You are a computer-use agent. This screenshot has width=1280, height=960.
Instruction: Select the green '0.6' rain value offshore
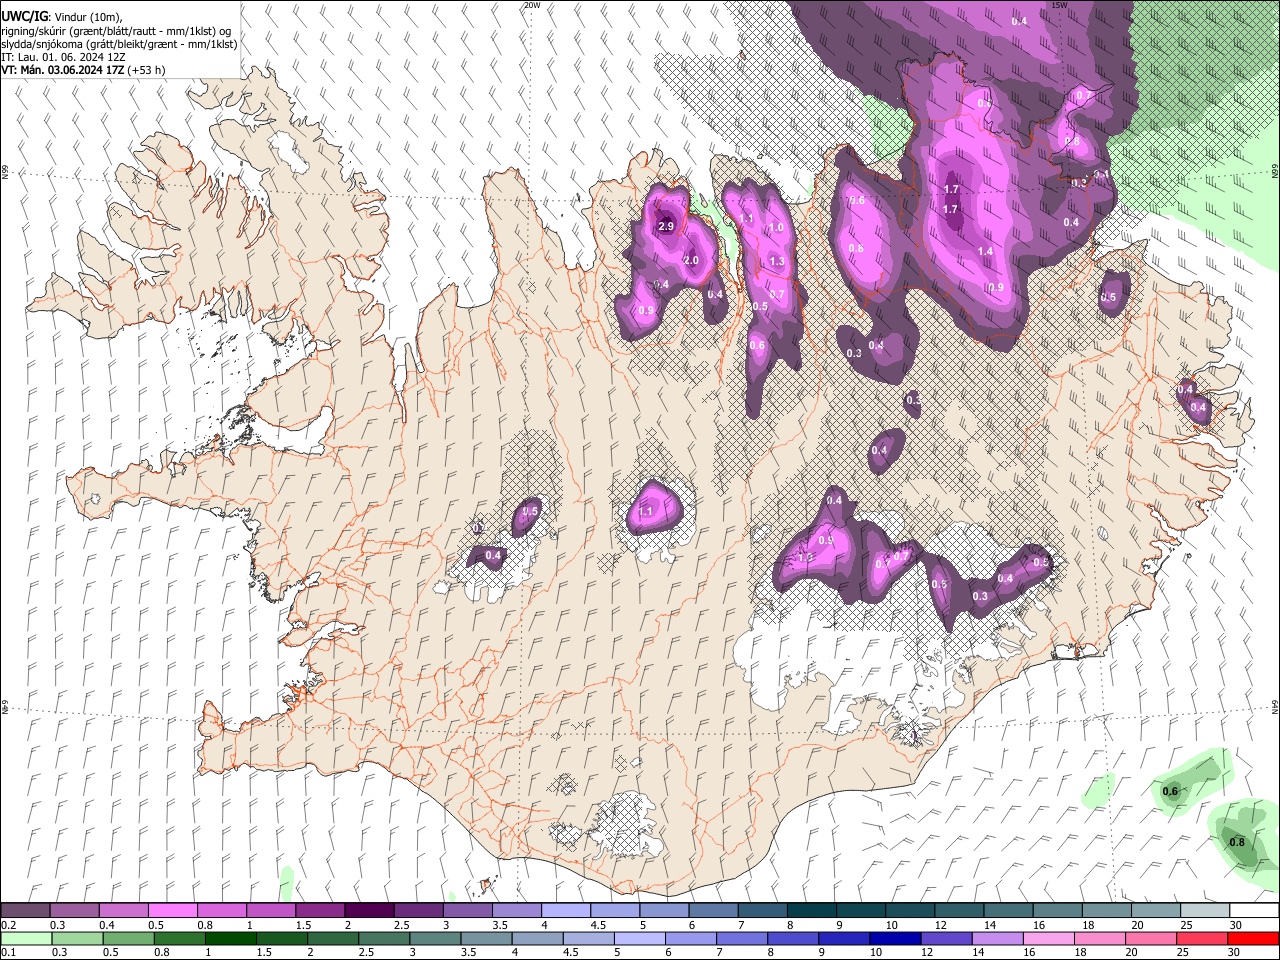(x=1170, y=792)
